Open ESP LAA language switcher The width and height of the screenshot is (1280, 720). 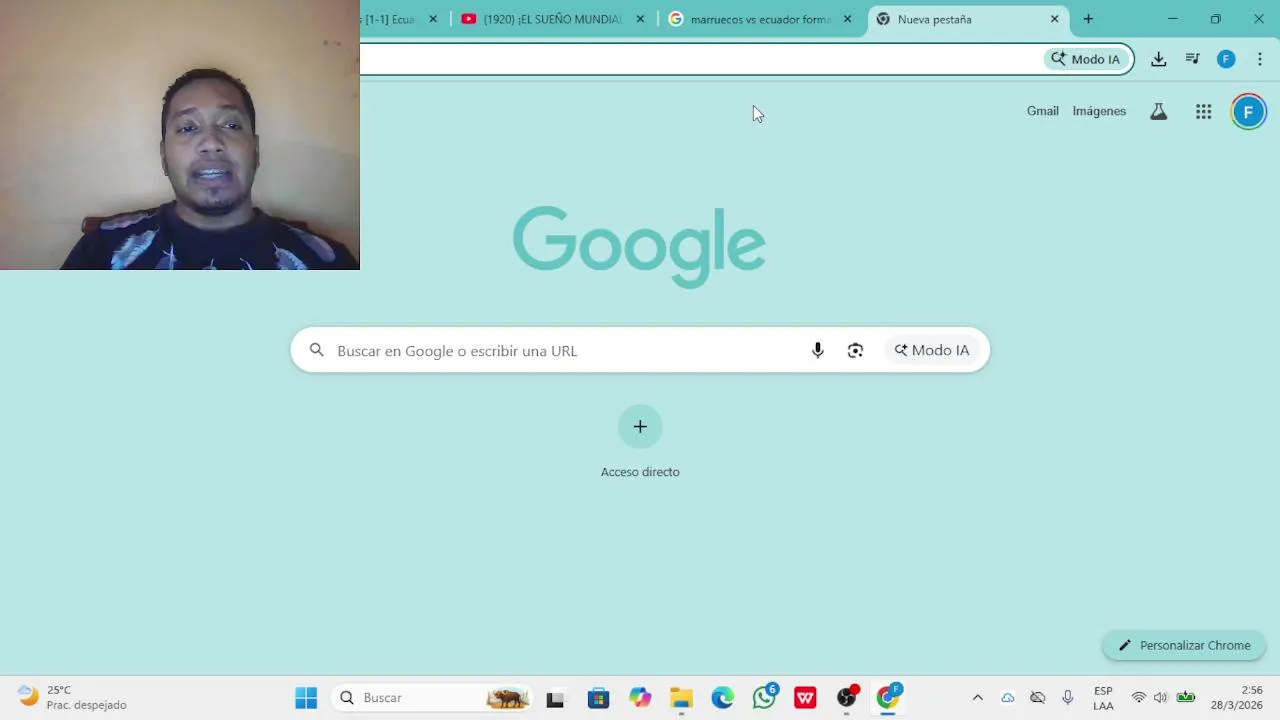pyautogui.click(x=1103, y=698)
